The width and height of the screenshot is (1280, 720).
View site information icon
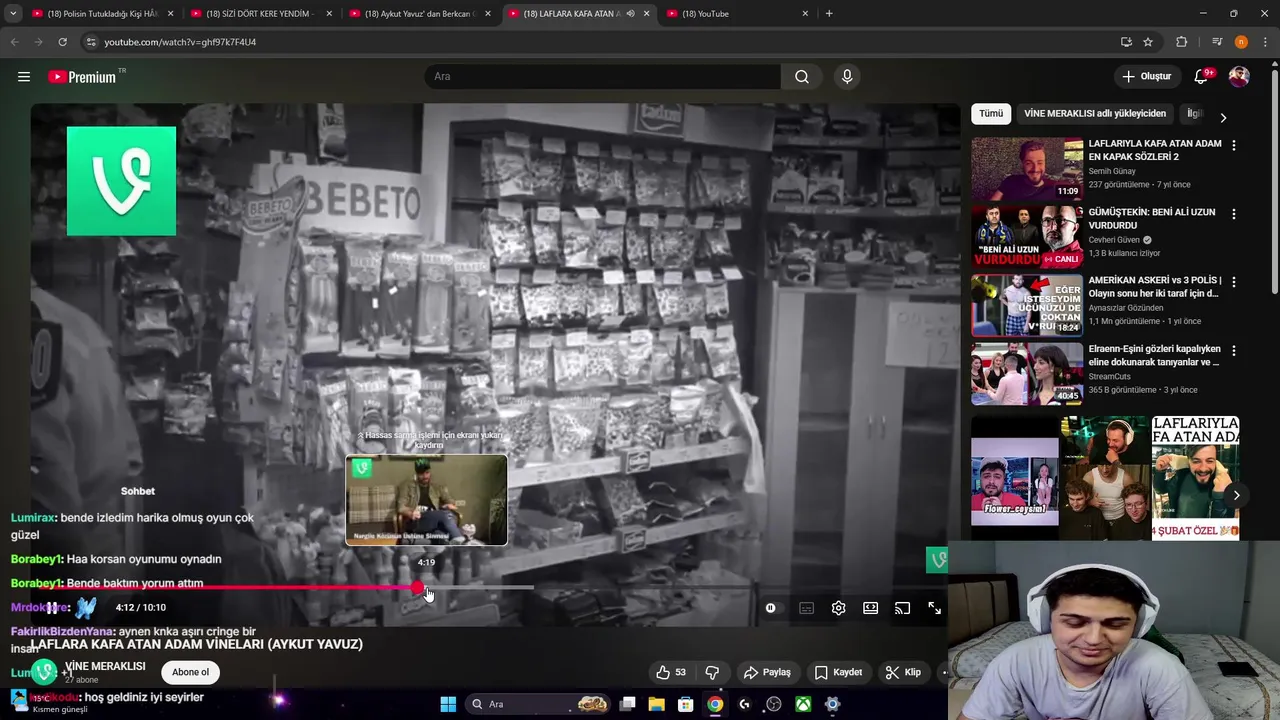pos(91,42)
